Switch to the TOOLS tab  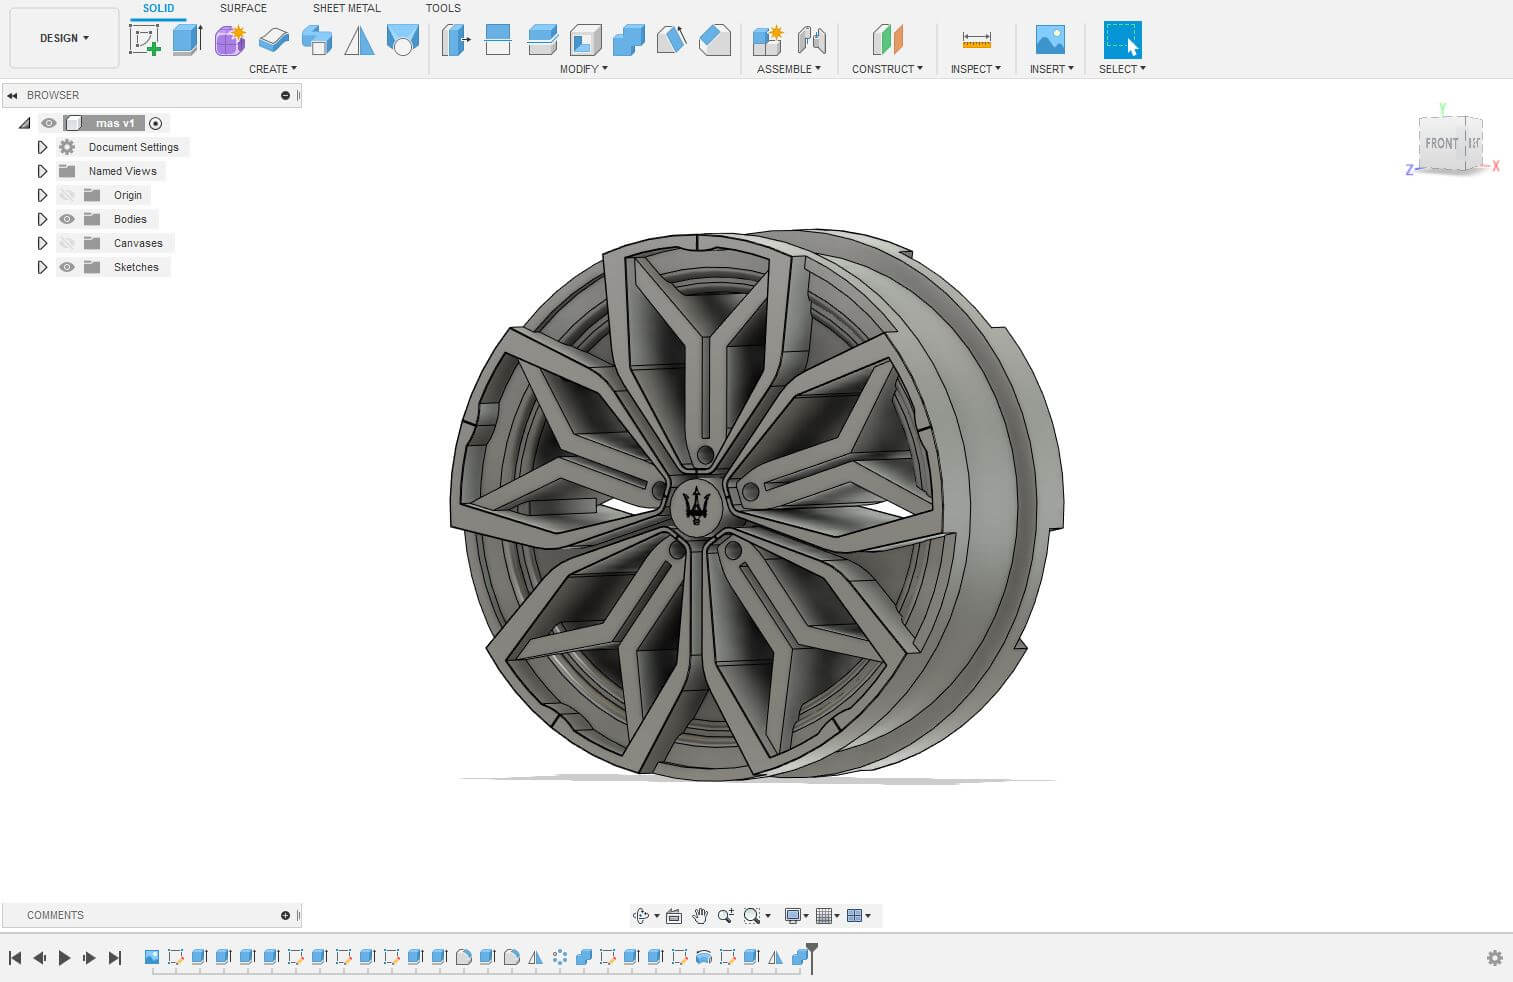point(443,8)
